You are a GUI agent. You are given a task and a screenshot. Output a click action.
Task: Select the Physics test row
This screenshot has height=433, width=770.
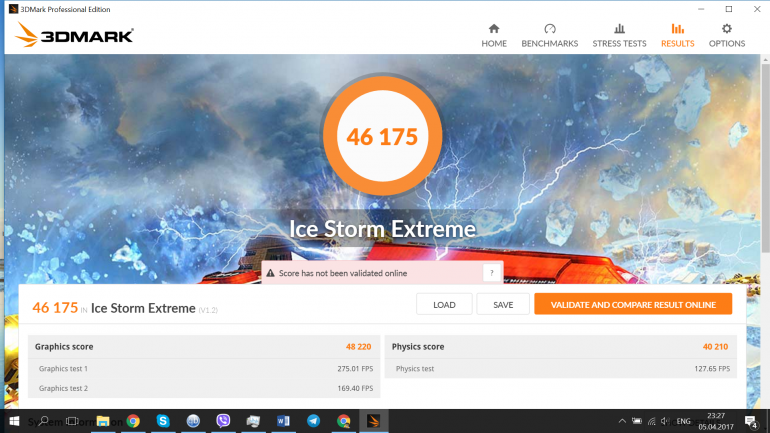pos(560,368)
